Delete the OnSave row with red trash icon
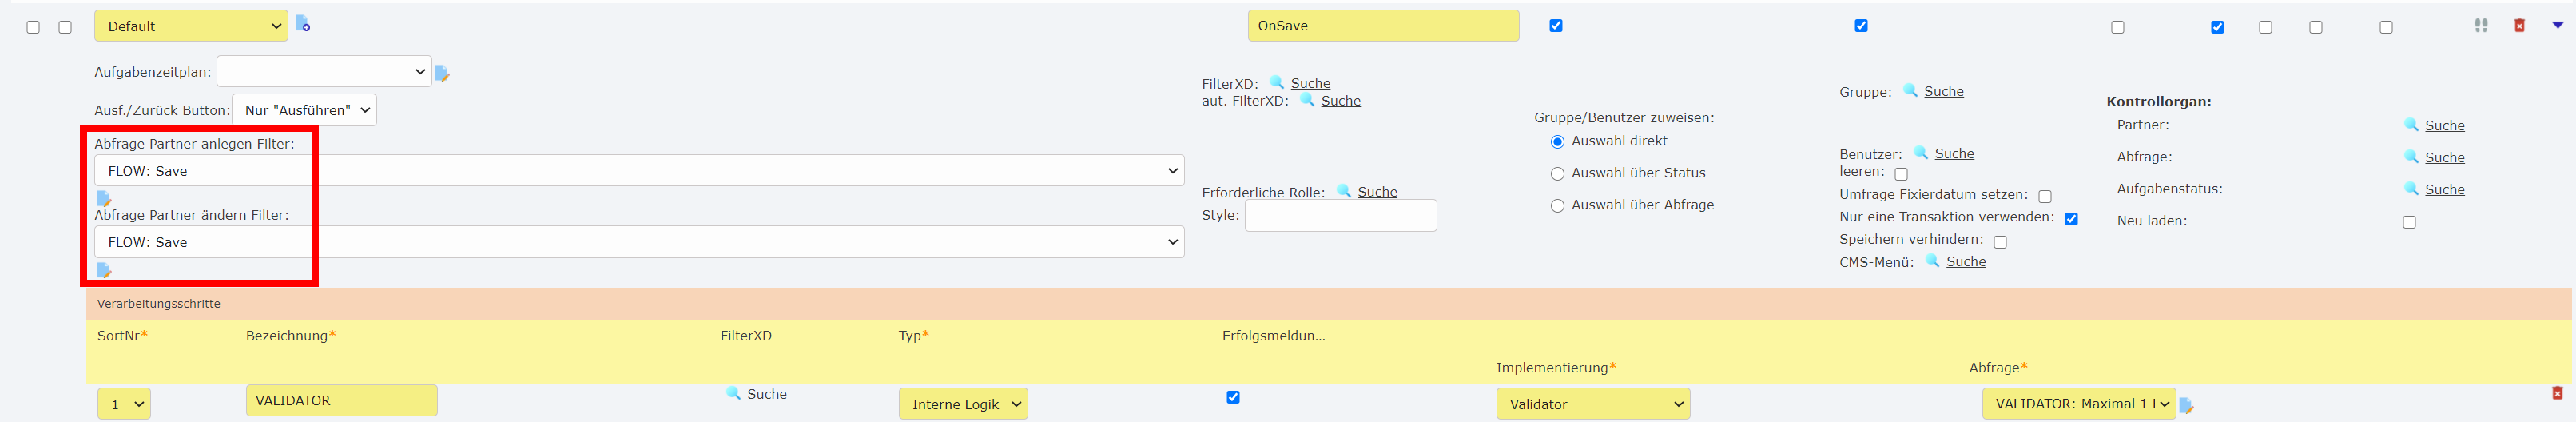 pos(2519,26)
